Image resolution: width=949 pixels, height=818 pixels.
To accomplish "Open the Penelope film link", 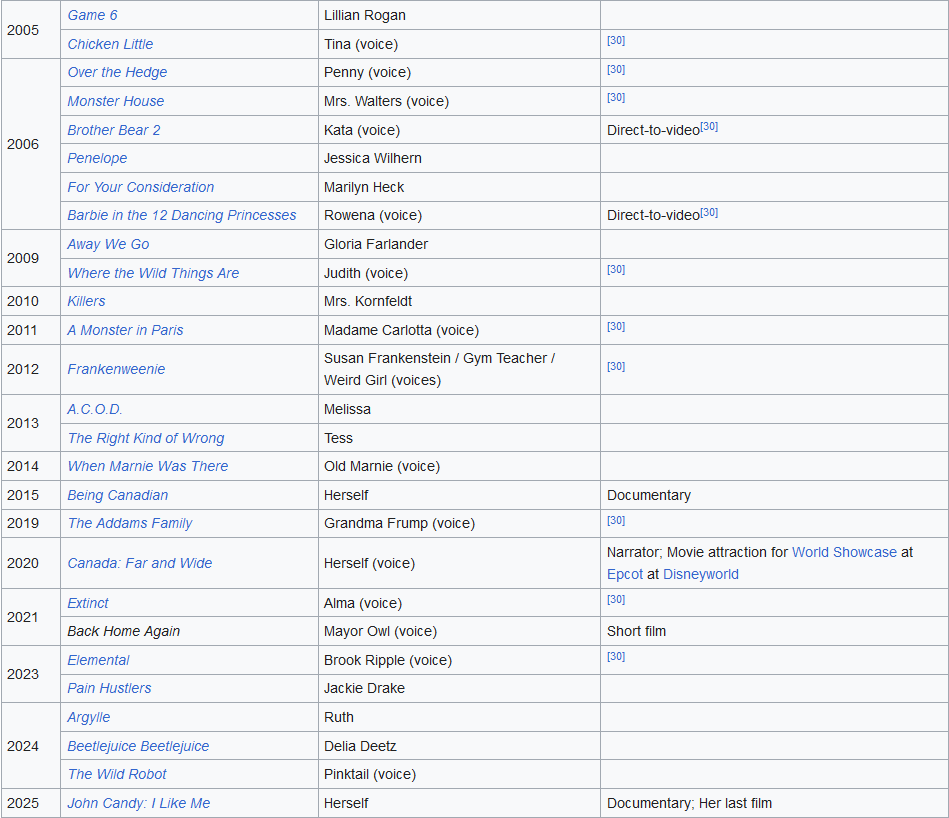I will tap(97, 158).
